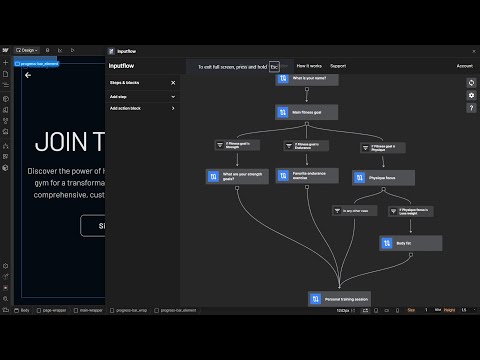Select the What are your strength goals step
The width and height of the screenshot is (480, 360).
pyautogui.click(x=237, y=176)
